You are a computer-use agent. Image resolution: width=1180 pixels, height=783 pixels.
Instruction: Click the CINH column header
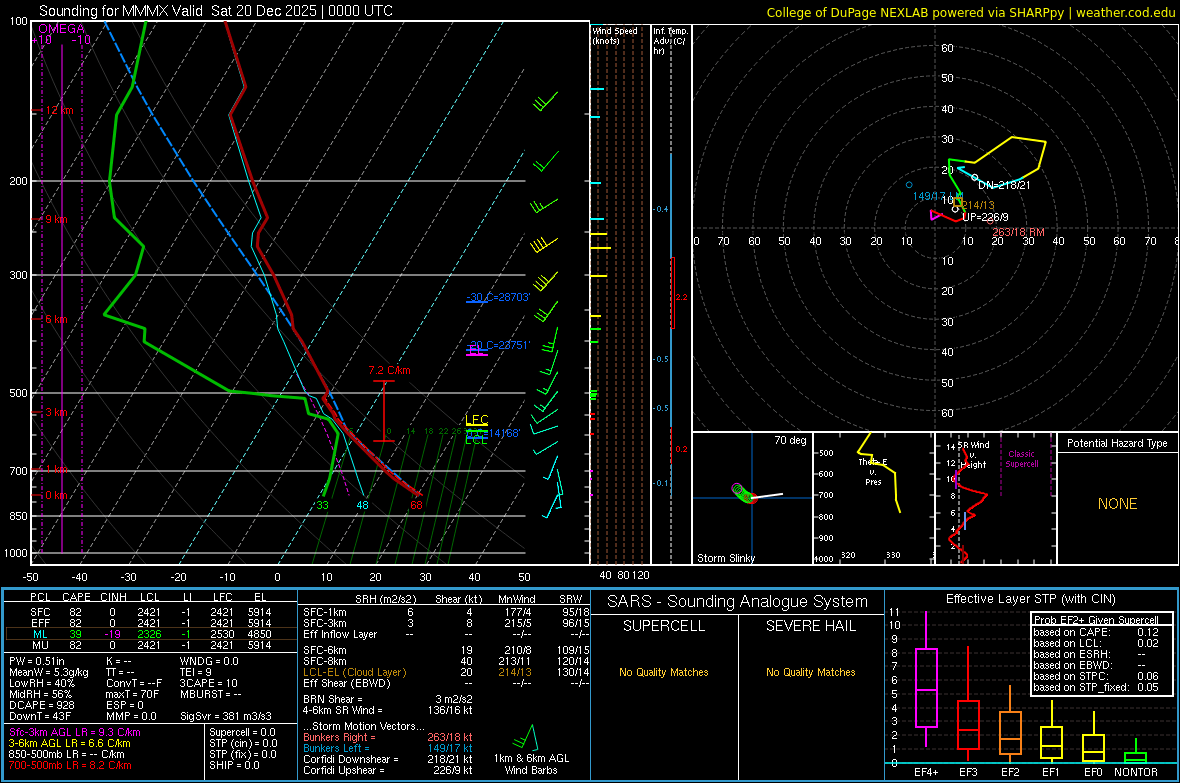coord(114,597)
